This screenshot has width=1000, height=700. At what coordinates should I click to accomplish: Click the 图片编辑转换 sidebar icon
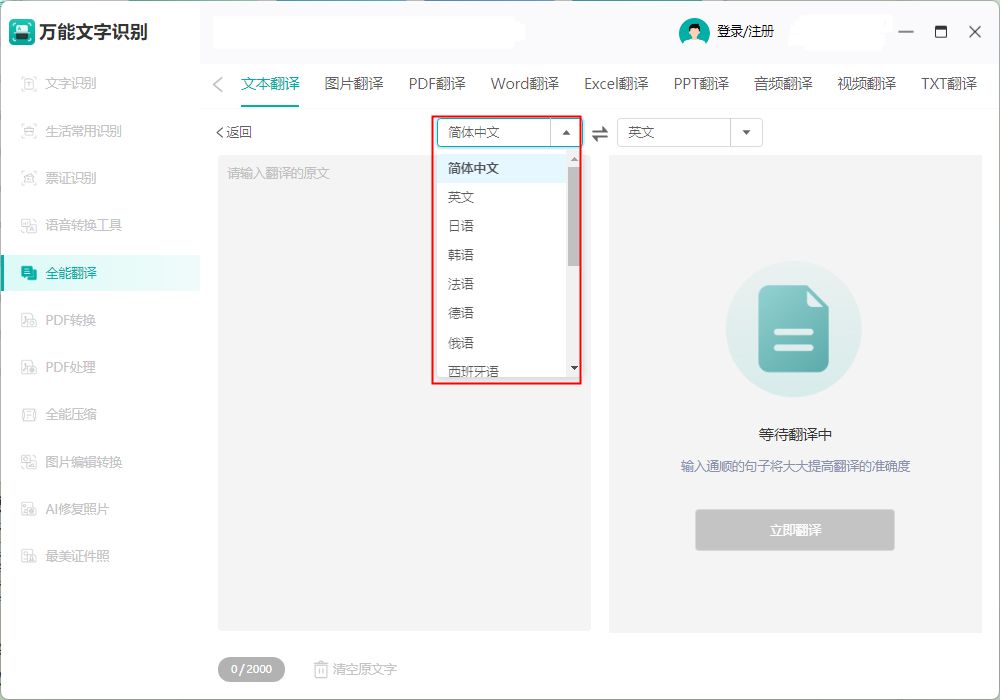pos(29,462)
